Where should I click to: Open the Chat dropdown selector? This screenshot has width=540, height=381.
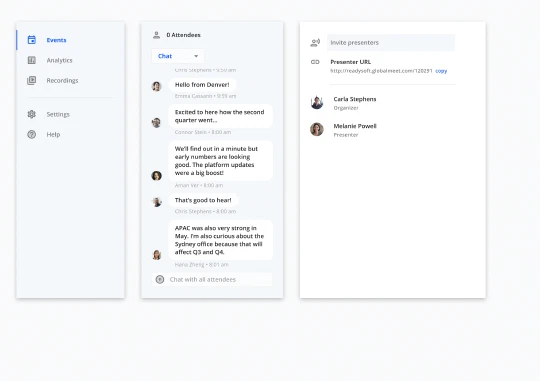click(x=178, y=56)
